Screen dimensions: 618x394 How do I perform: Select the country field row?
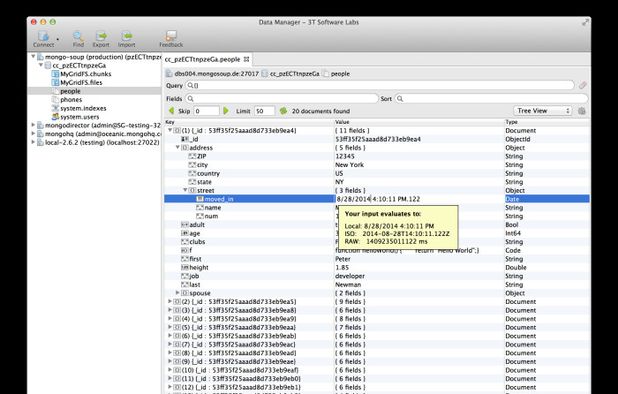377,173
